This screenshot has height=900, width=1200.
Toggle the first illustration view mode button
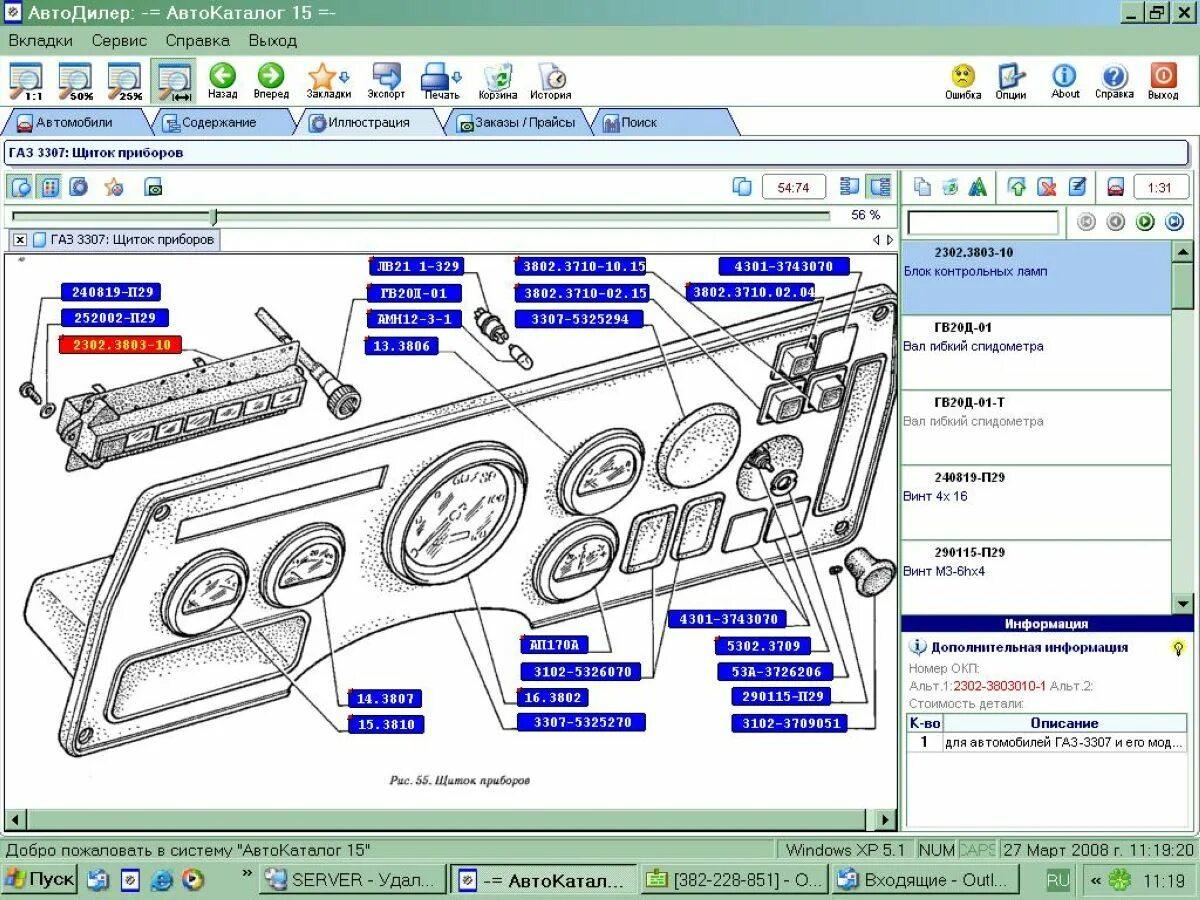click(21, 187)
